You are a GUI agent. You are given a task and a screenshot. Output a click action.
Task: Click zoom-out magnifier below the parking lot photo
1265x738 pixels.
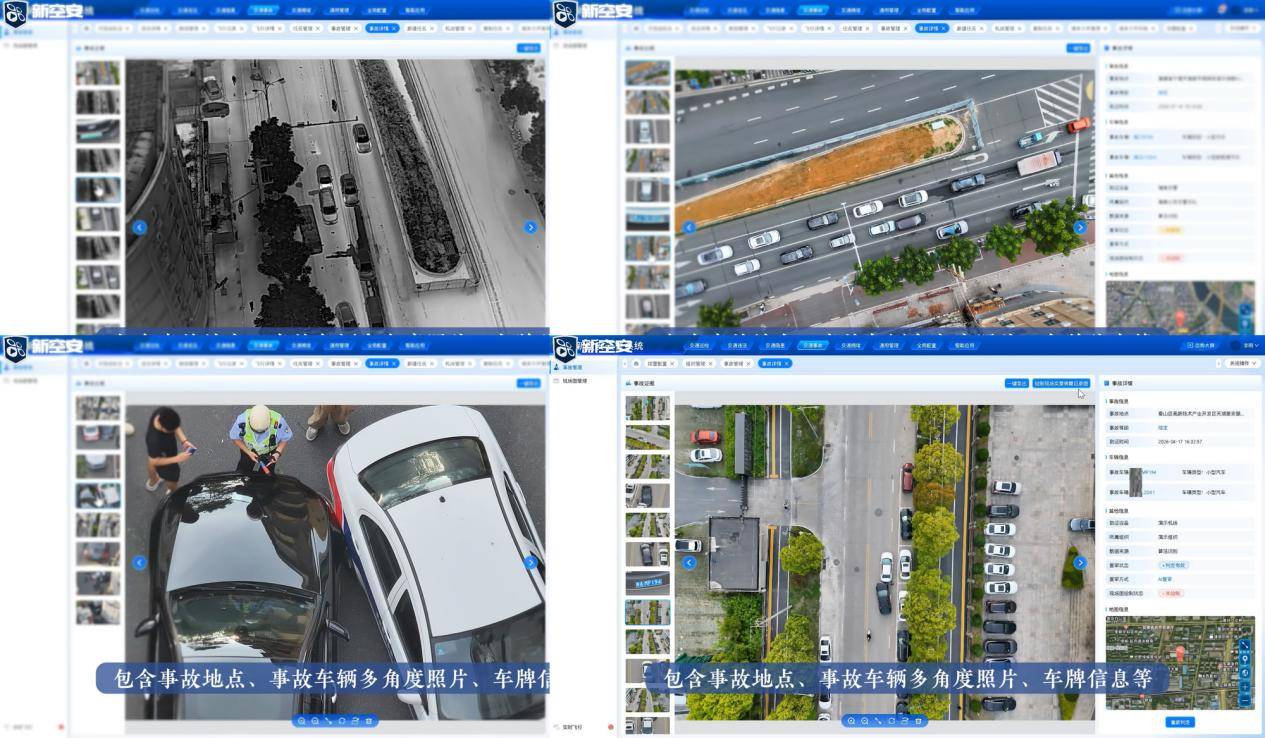tap(865, 721)
